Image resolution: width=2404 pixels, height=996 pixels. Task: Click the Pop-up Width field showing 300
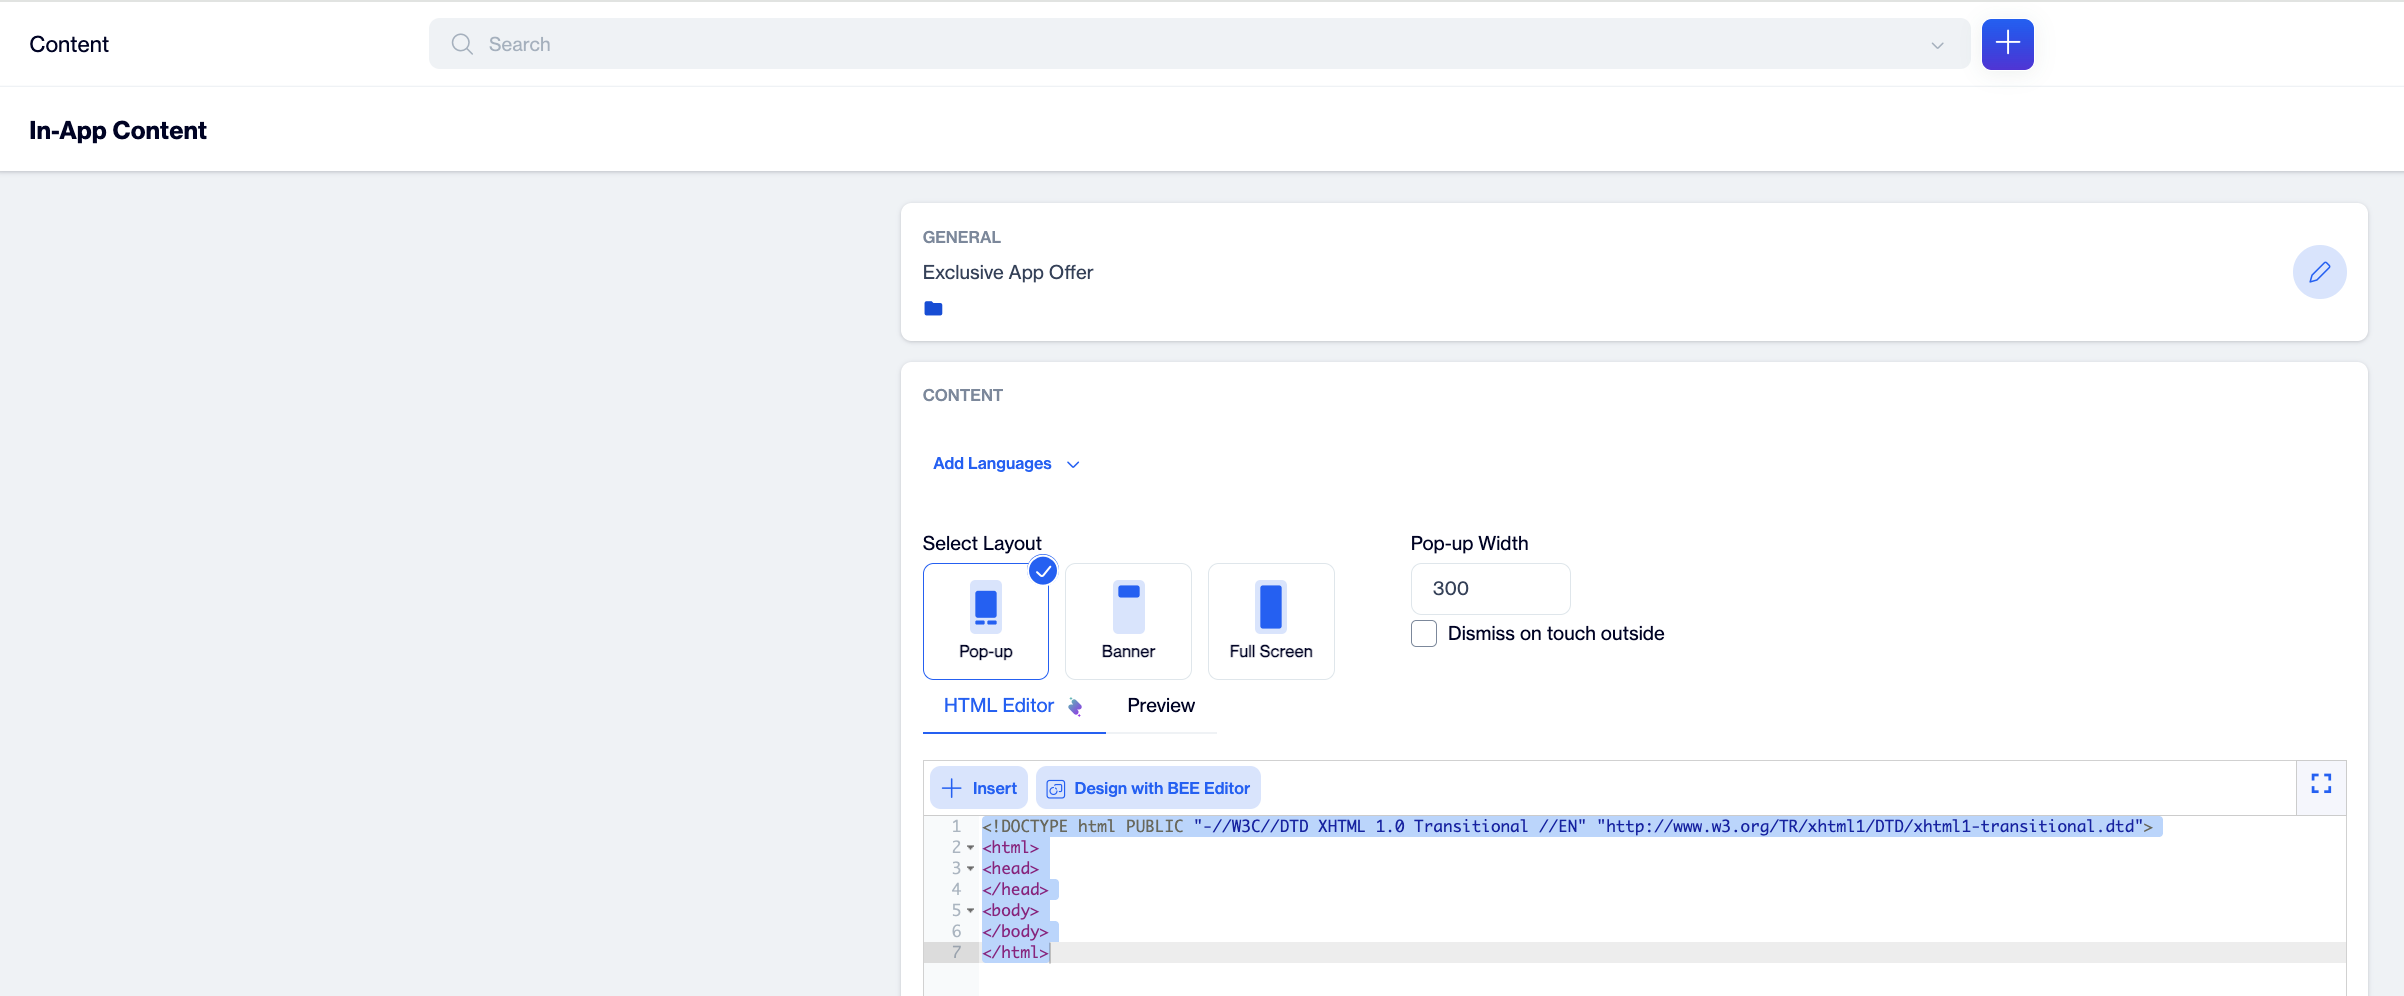click(1490, 589)
